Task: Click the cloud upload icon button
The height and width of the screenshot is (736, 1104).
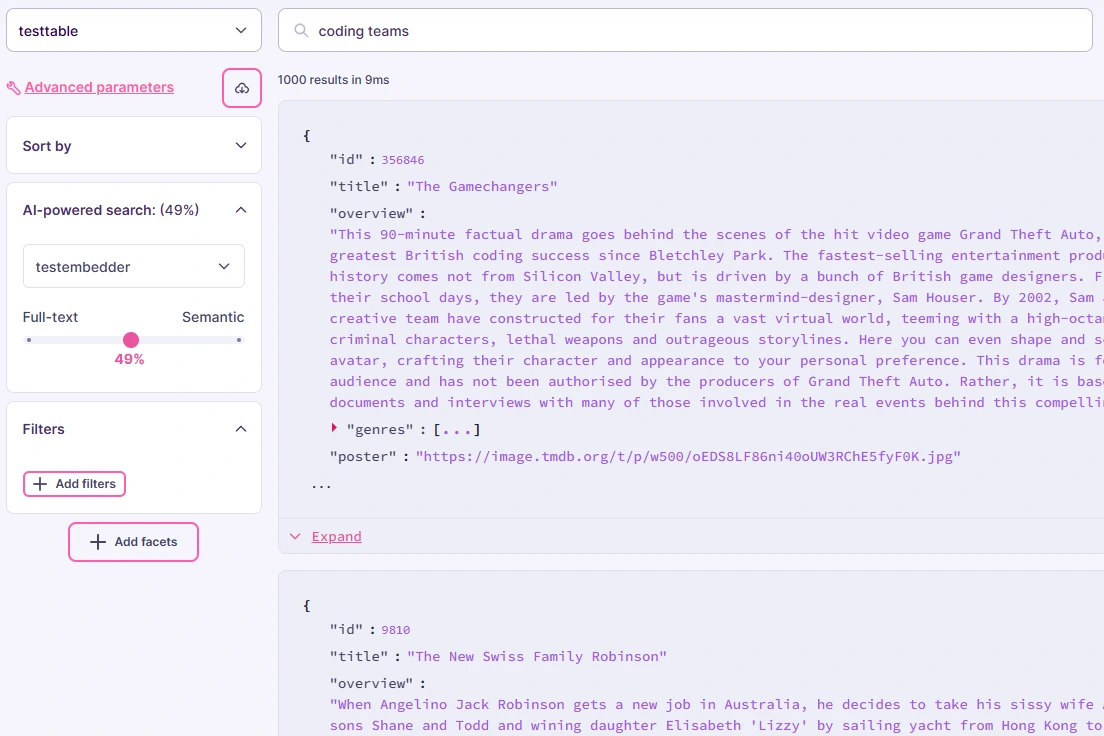Action: (x=241, y=88)
